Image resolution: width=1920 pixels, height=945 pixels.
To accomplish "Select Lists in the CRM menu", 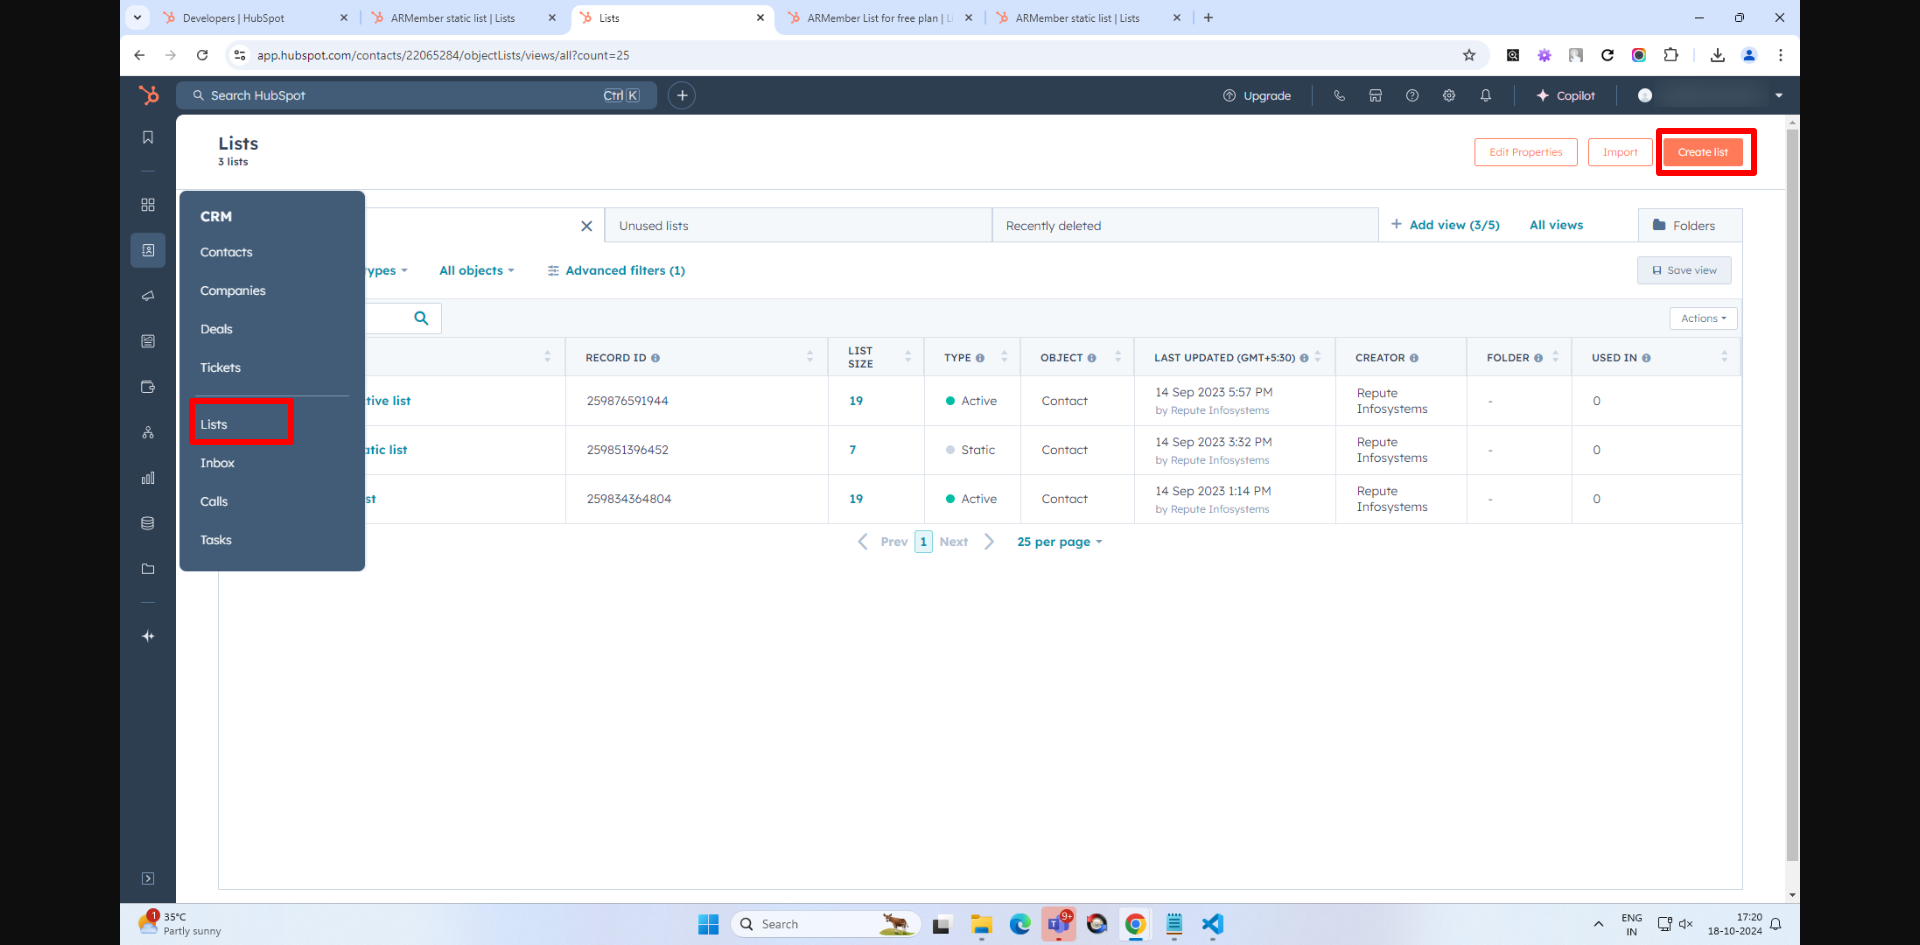I will click(x=214, y=425).
